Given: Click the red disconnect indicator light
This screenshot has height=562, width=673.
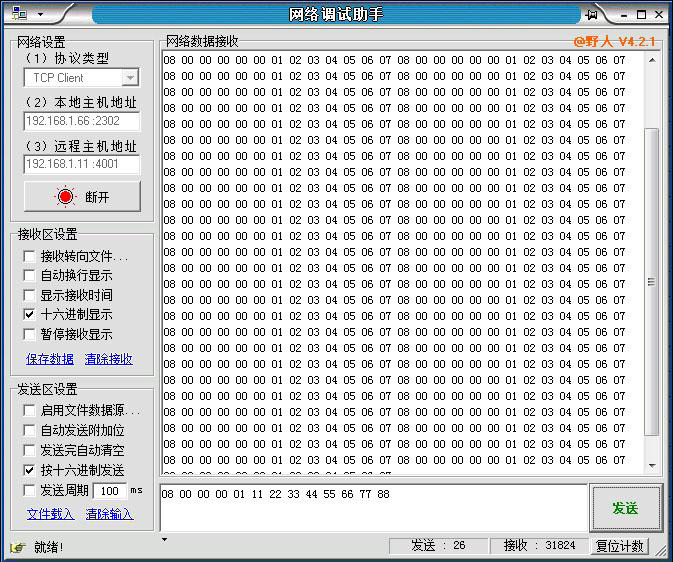Looking at the screenshot, I should (x=66, y=197).
